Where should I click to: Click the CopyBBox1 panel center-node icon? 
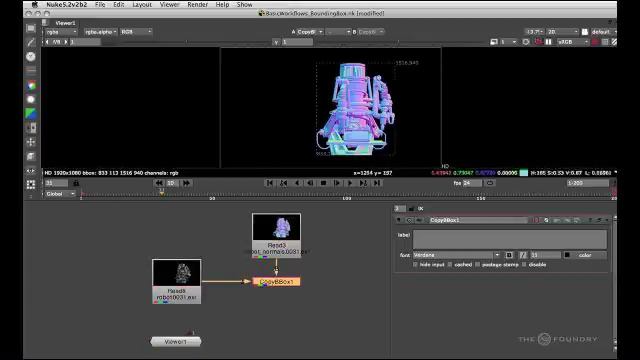pyautogui.click(x=409, y=220)
